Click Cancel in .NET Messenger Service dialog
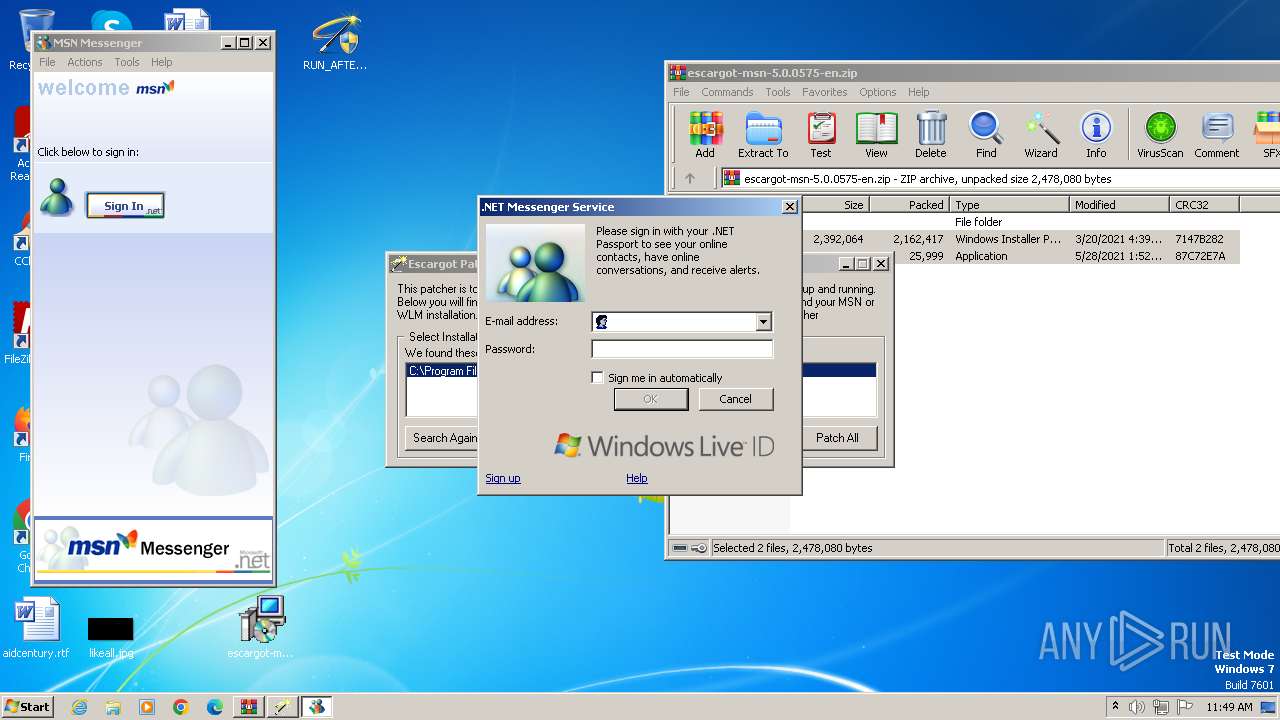Viewport: 1280px width, 720px height. click(x=735, y=399)
